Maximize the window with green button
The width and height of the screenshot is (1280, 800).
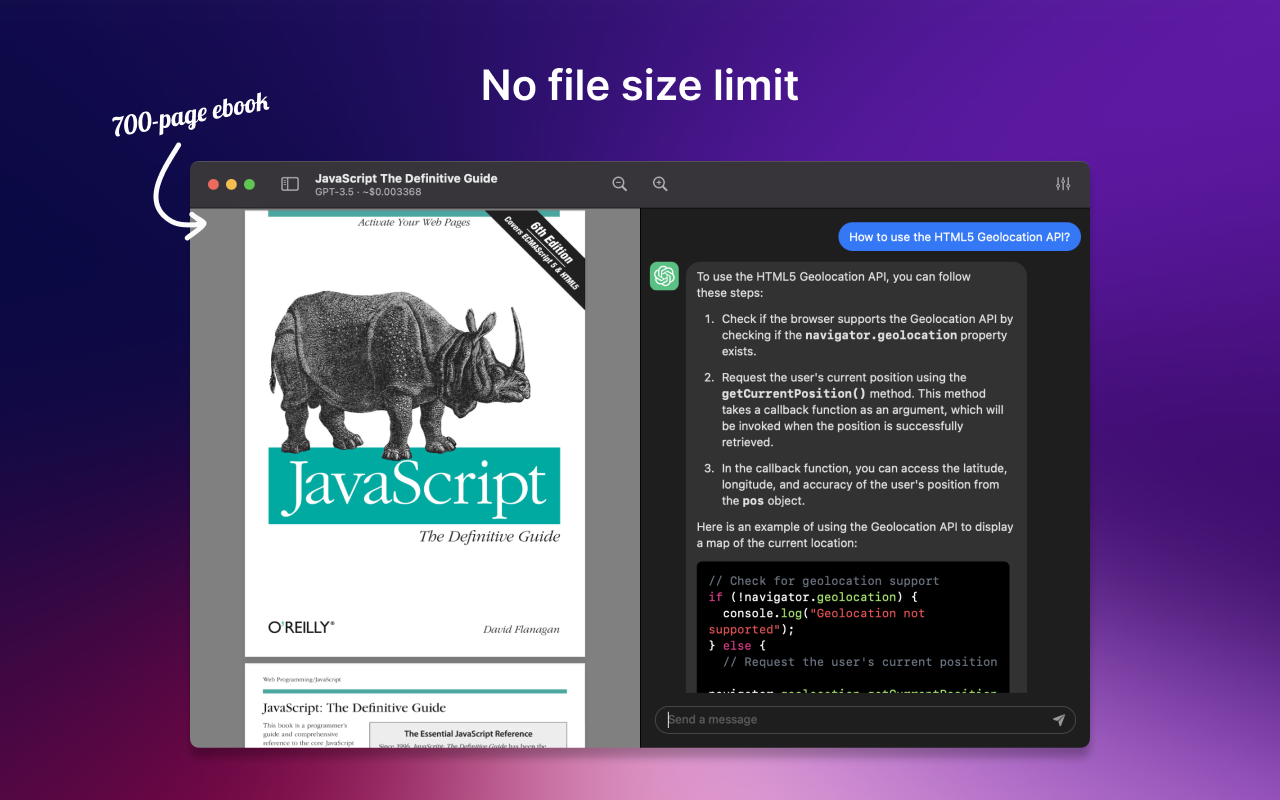coord(249,184)
